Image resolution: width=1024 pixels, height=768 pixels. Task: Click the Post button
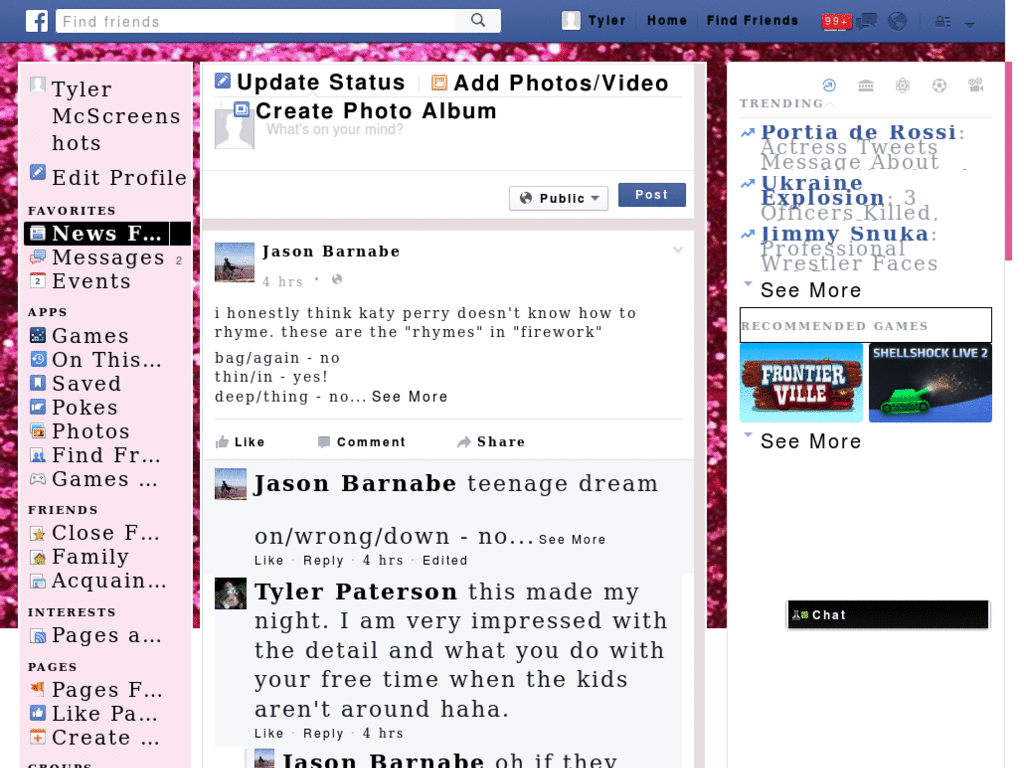point(652,195)
